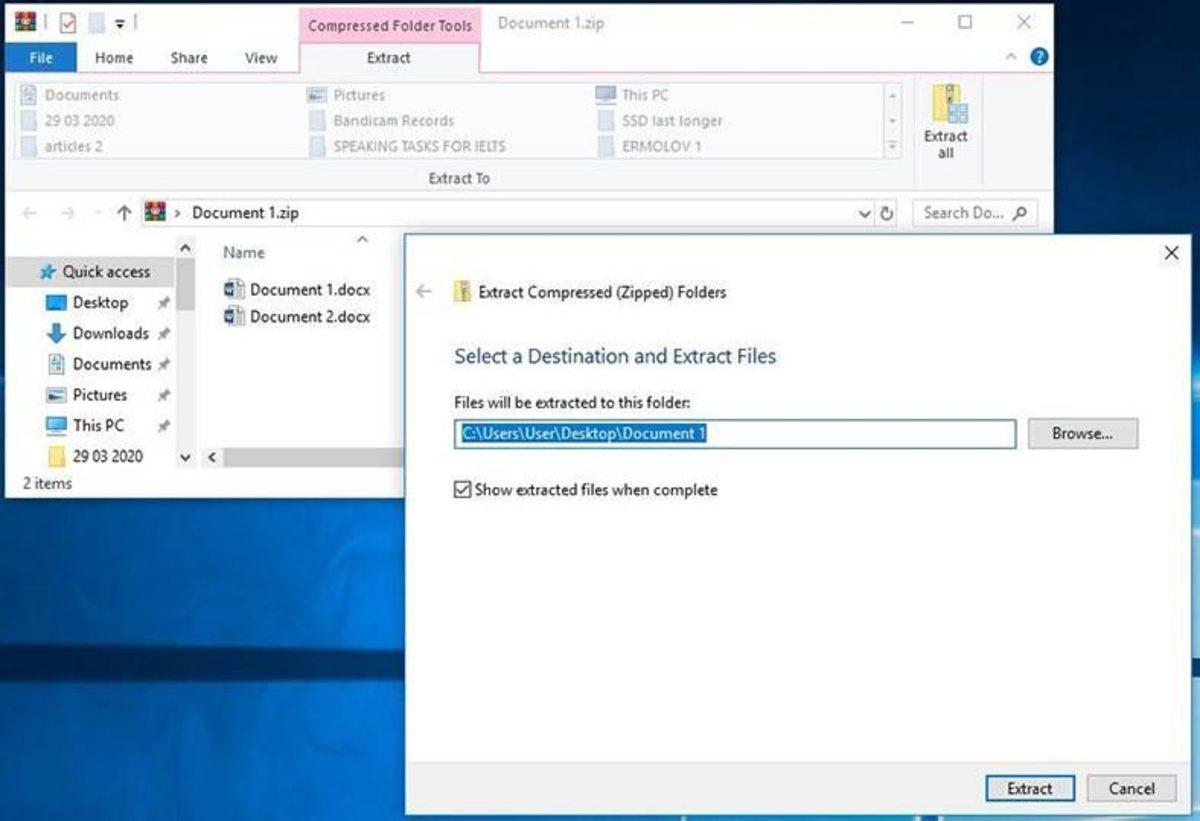Click the Document 2.docx Word file icon
Image resolution: width=1200 pixels, height=821 pixels.
pos(235,316)
